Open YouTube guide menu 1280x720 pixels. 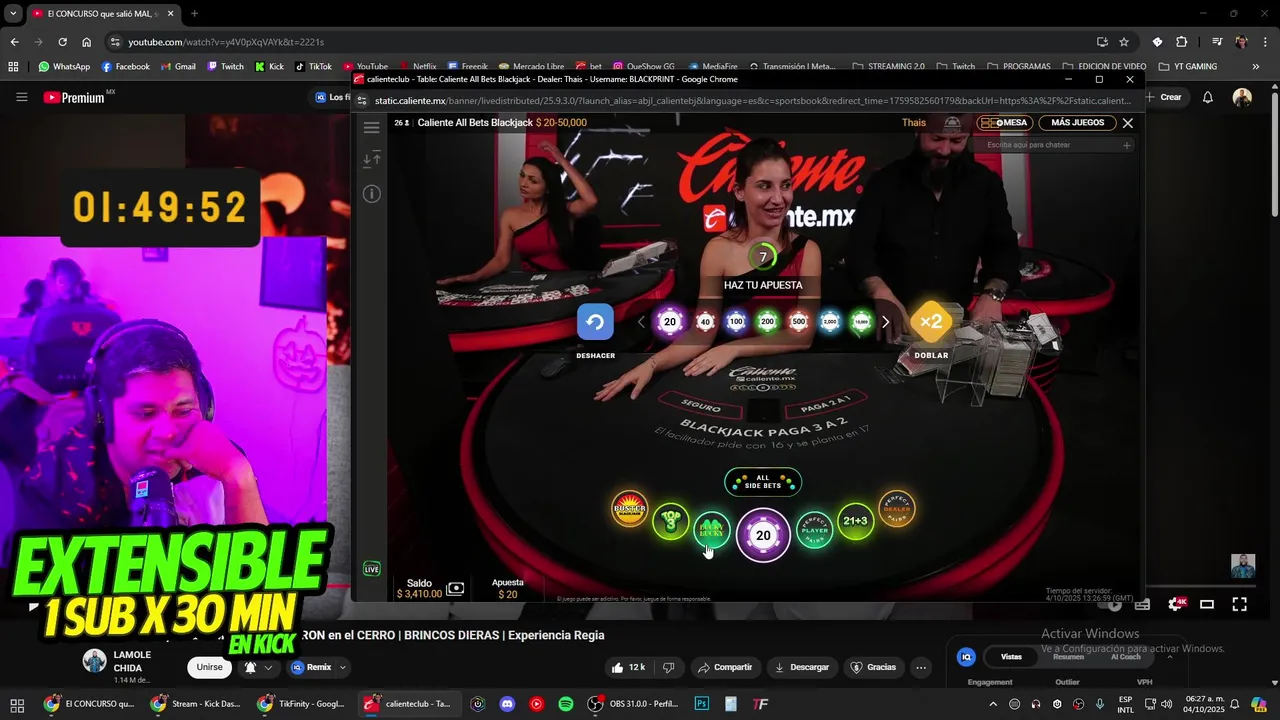click(x=21, y=97)
